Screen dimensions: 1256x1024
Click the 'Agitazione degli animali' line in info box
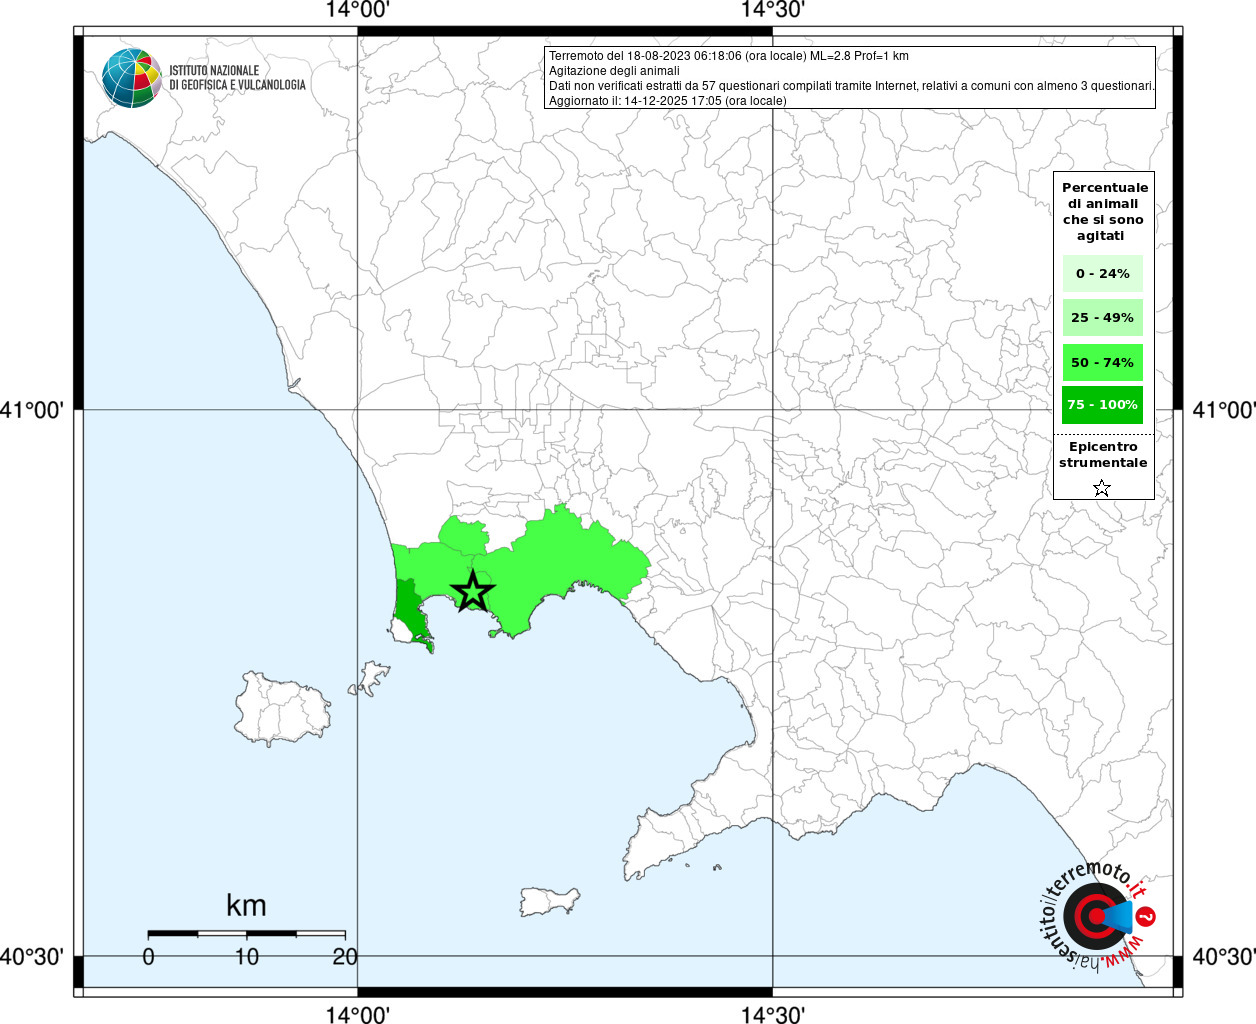pos(614,71)
